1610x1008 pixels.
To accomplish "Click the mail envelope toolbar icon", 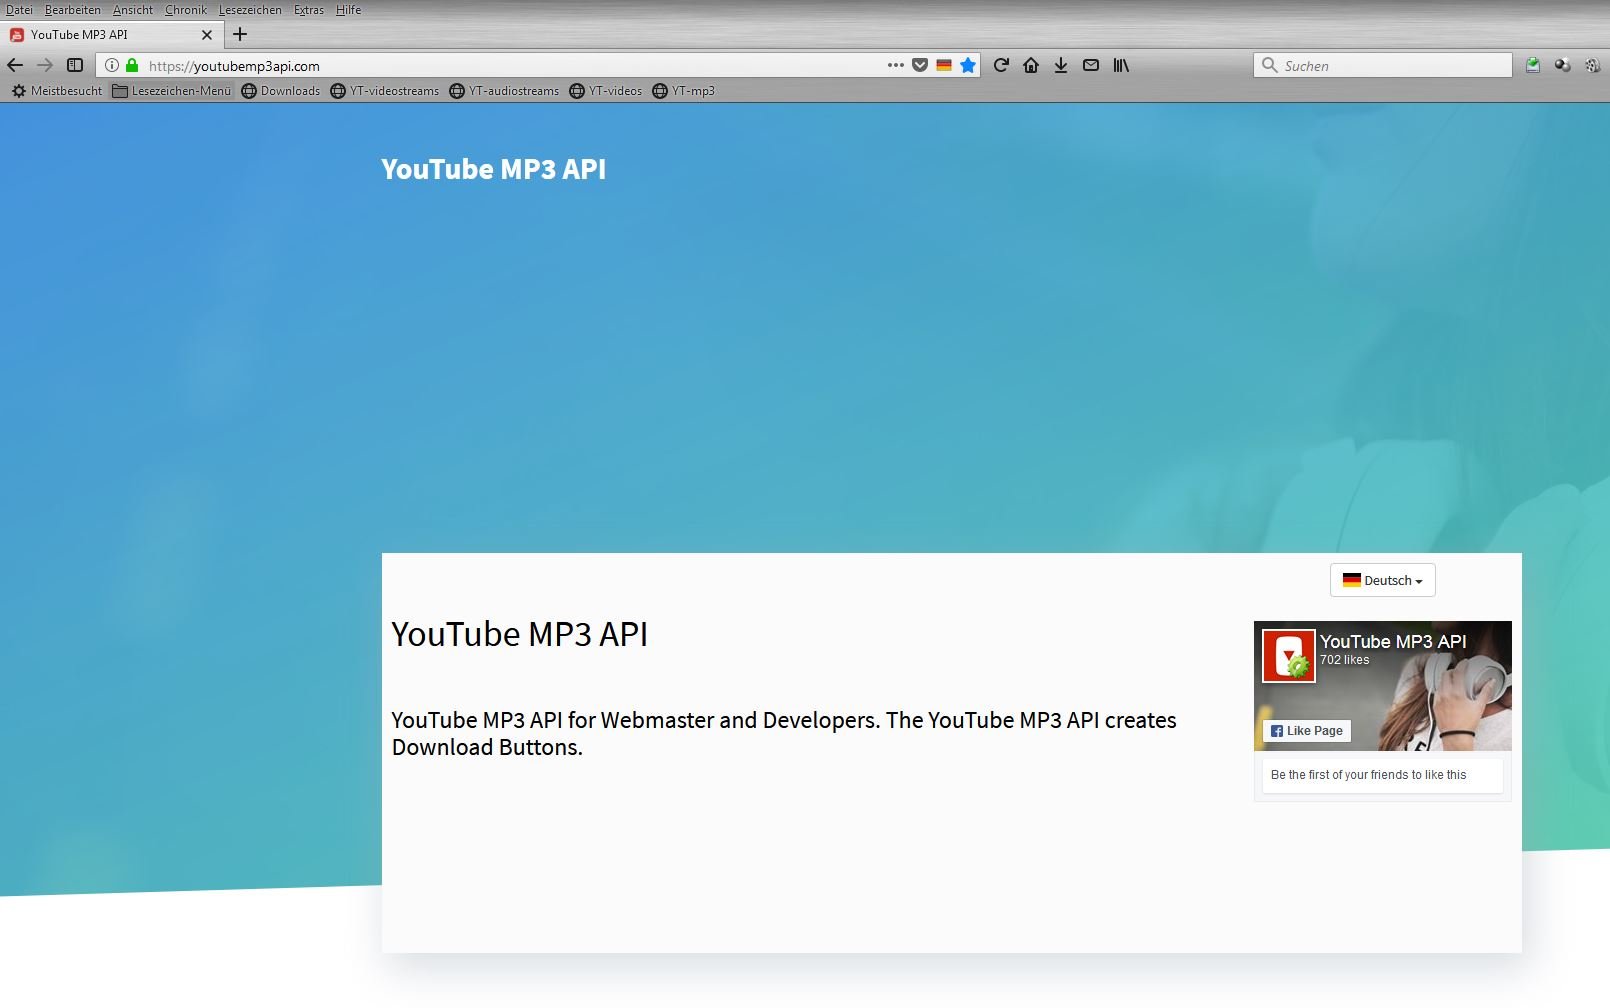I will pos(1091,65).
